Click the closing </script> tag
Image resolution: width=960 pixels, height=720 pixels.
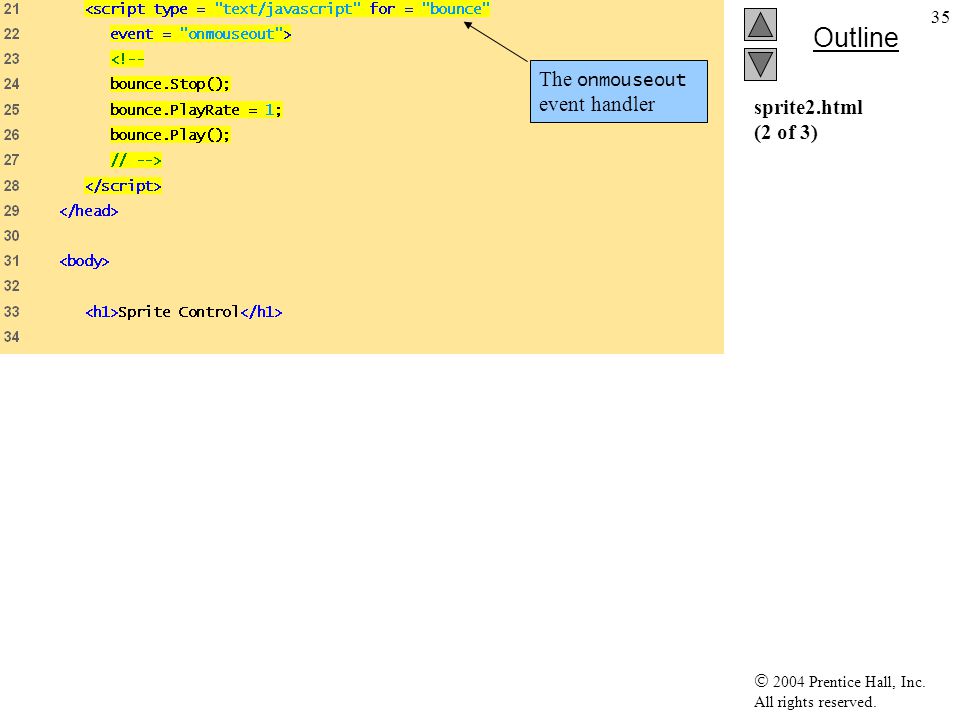123,186
